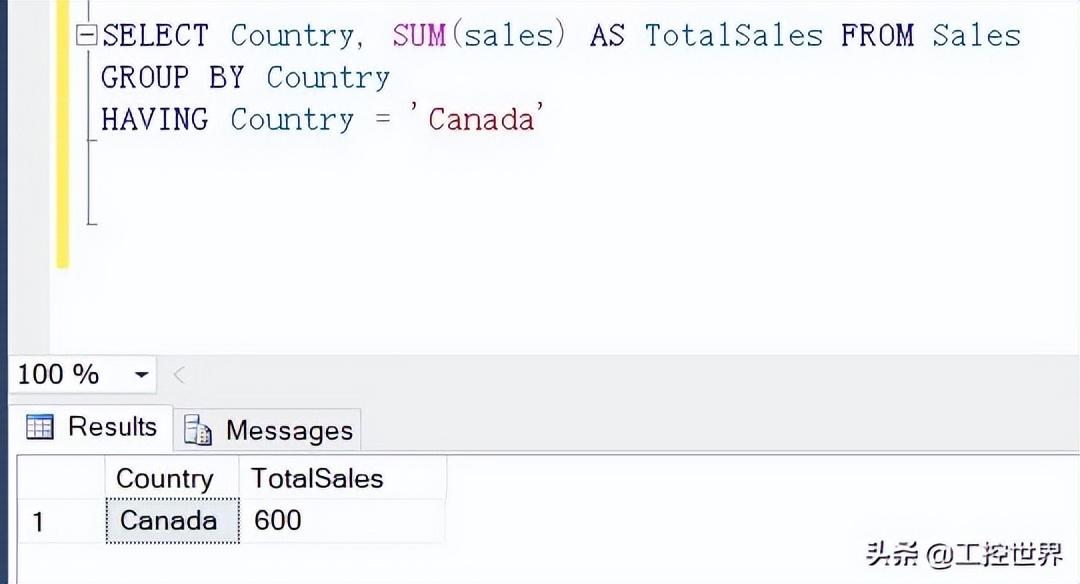Viewport: 1080px width, 584px height.
Task: Click the Canada result cell
Action: [x=169, y=521]
